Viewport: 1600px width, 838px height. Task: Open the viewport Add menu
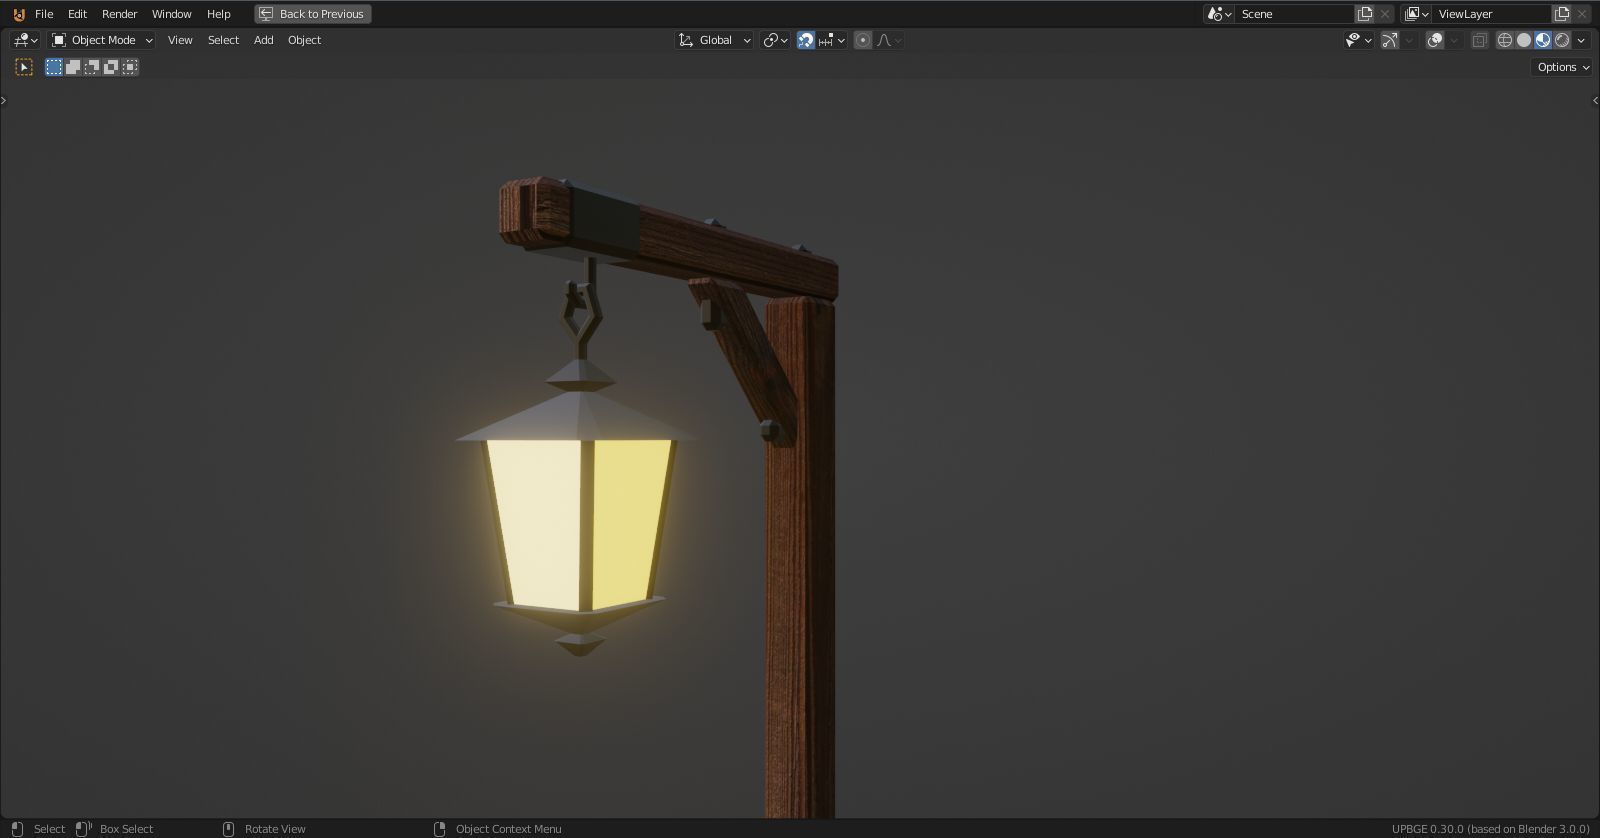click(x=263, y=40)
